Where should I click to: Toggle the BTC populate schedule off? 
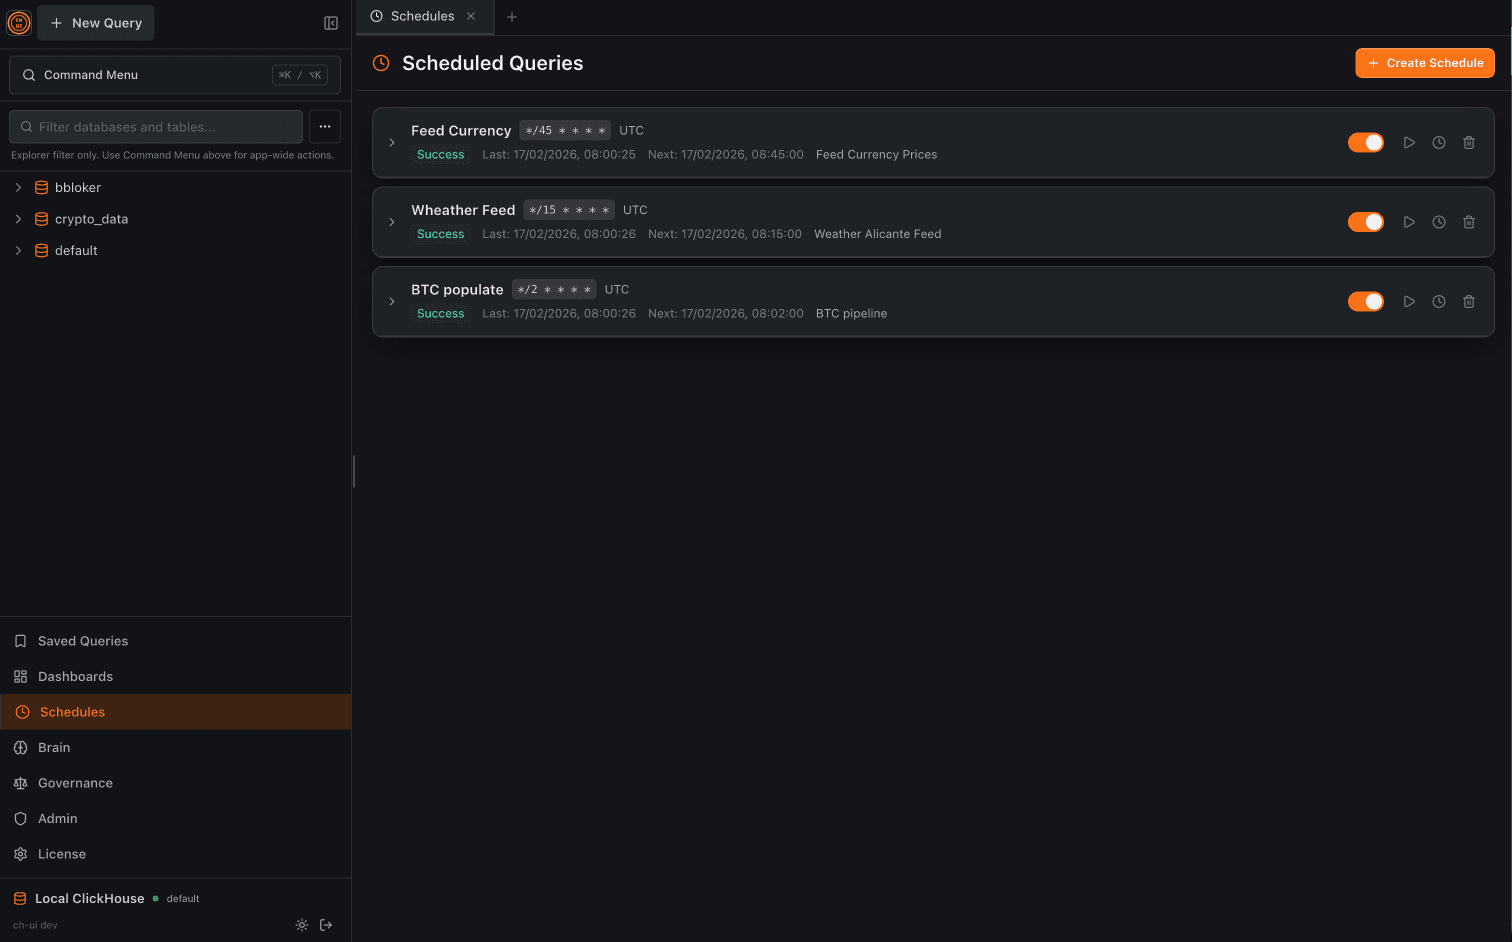click(1366, 301)
